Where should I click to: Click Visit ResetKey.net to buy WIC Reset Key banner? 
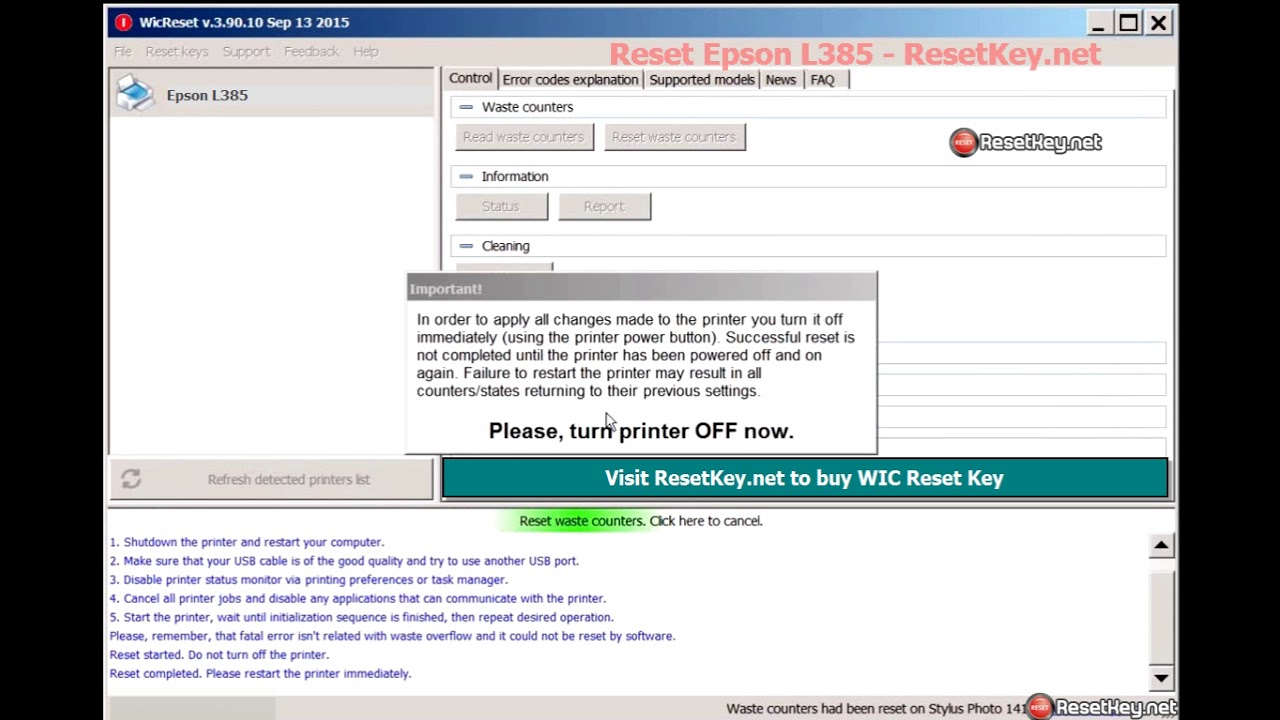[804, 478]
